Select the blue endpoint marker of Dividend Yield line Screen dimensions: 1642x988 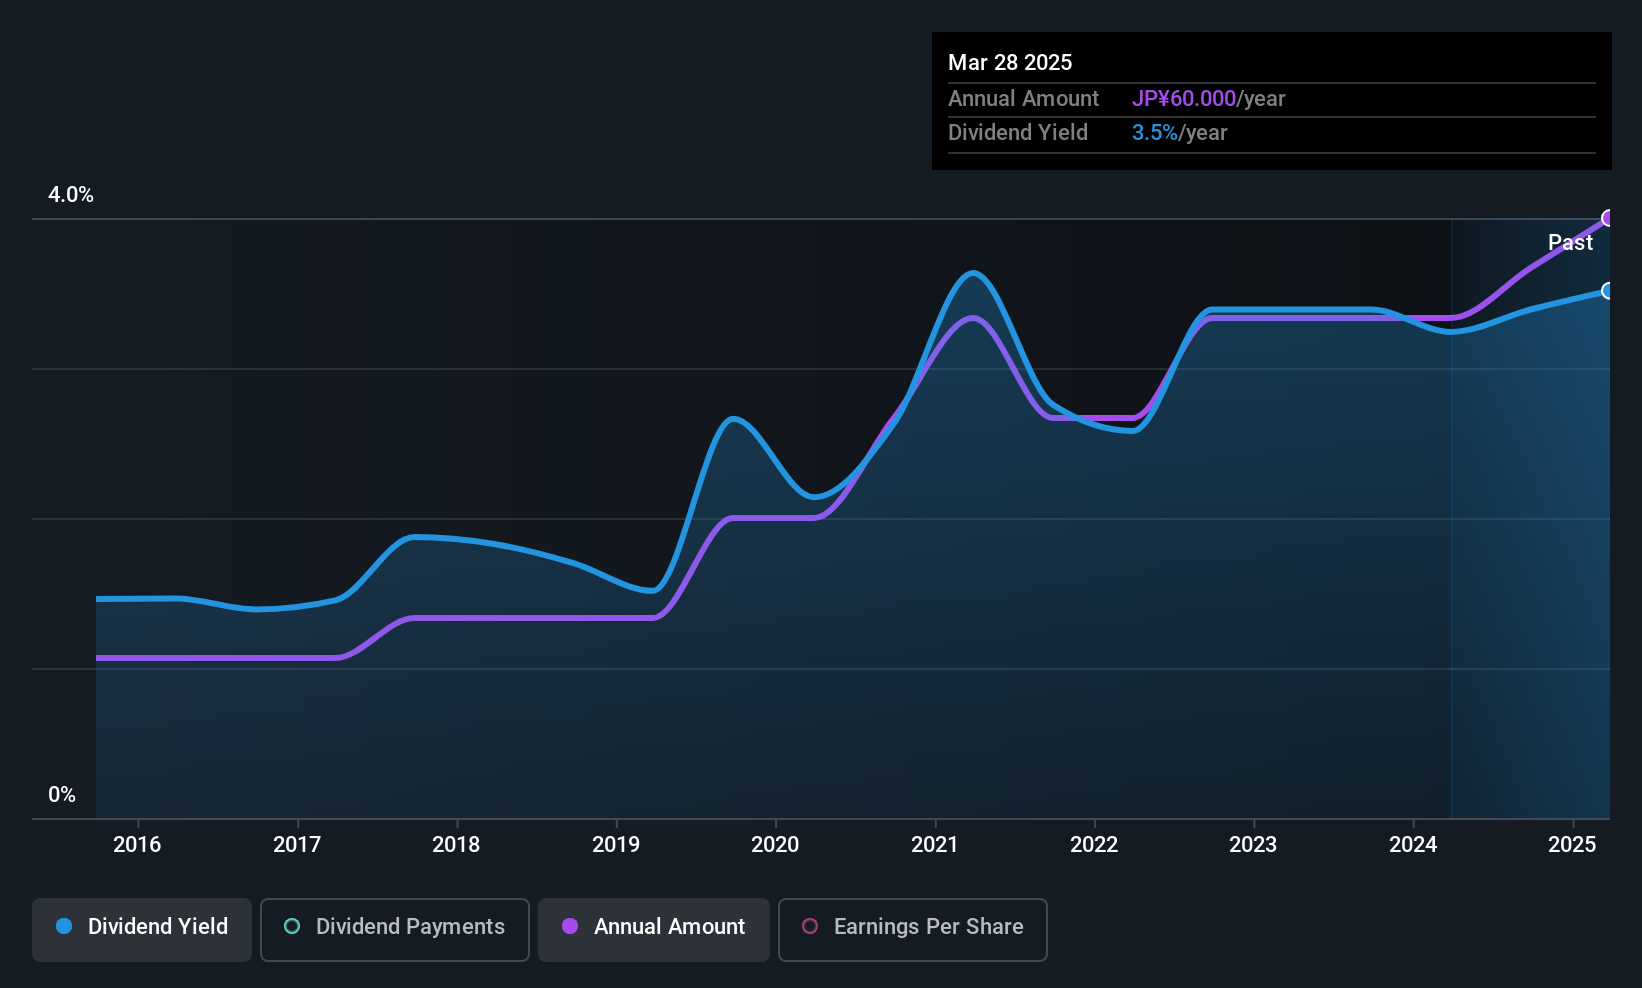coord(1608,291)
